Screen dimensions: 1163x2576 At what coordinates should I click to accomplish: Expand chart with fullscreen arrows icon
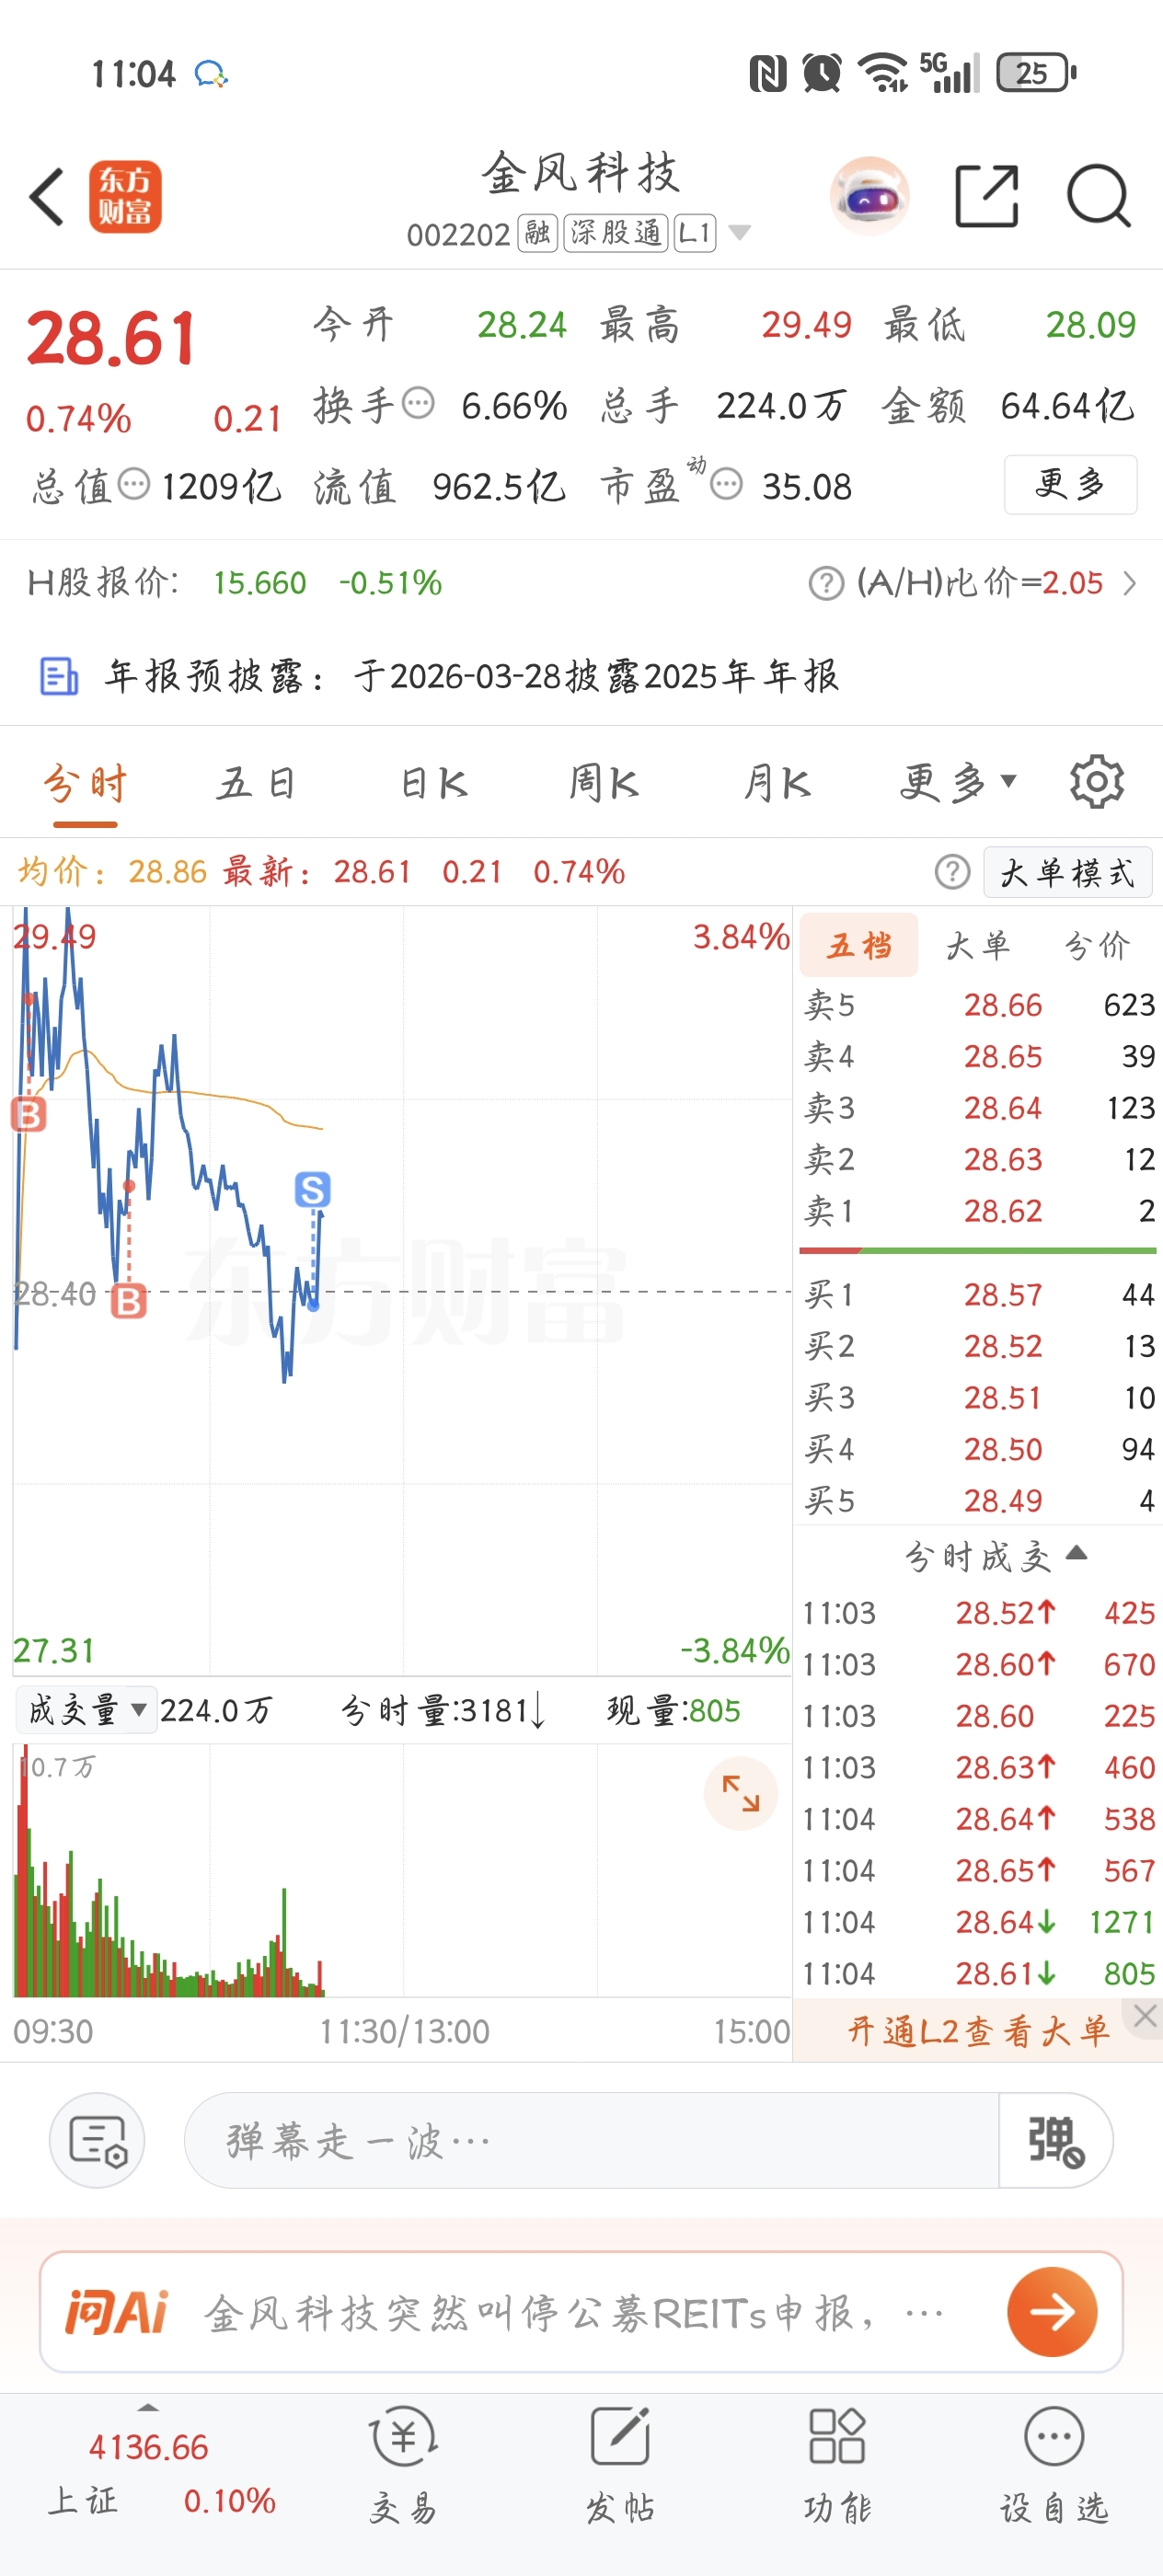pos(741,1793)
